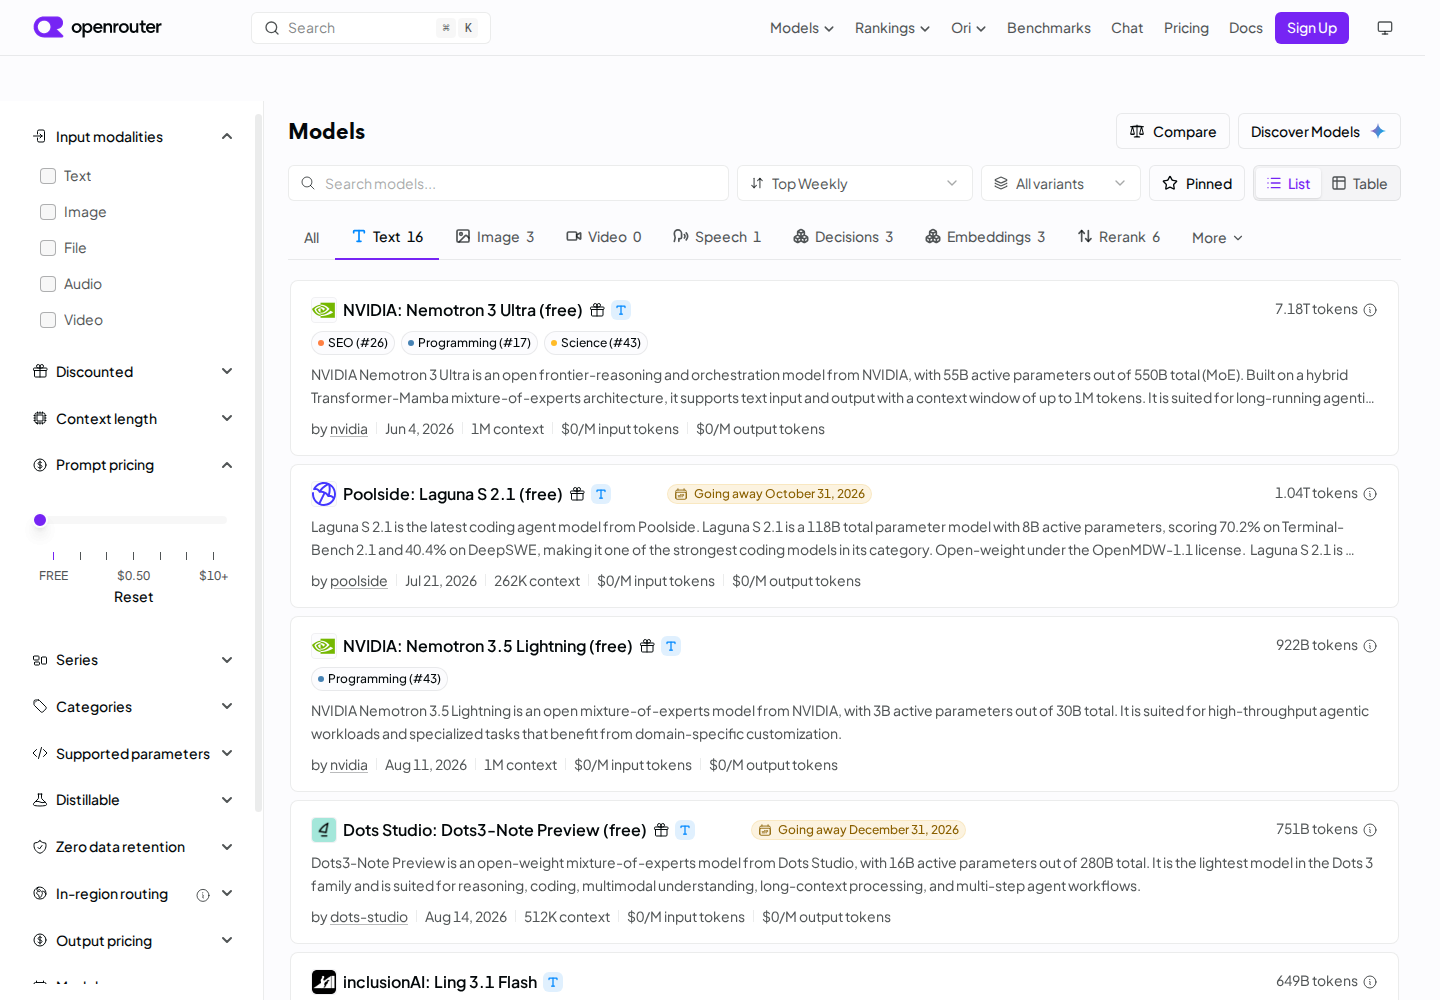Open the Top Weekly sort dropdown
This screenshot has width=1440, height=1000.
pos(855,183)
